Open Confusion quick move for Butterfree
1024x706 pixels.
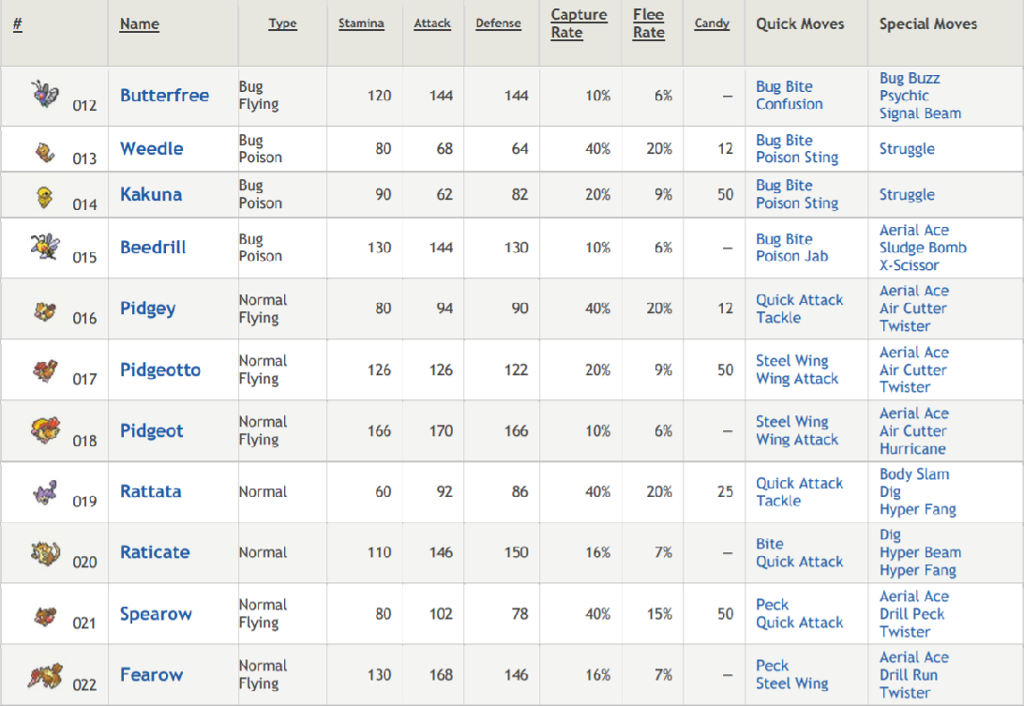[x=789, y=104]
